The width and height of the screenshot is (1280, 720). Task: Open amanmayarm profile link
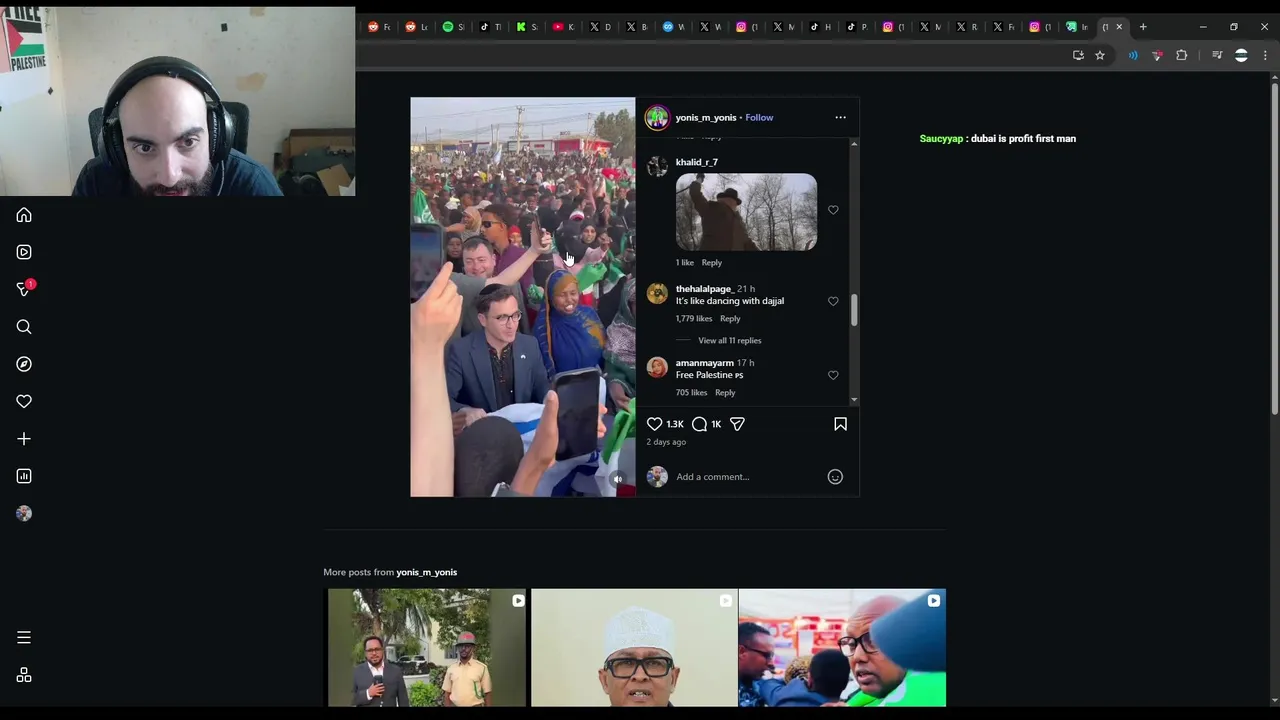[705, 363]
